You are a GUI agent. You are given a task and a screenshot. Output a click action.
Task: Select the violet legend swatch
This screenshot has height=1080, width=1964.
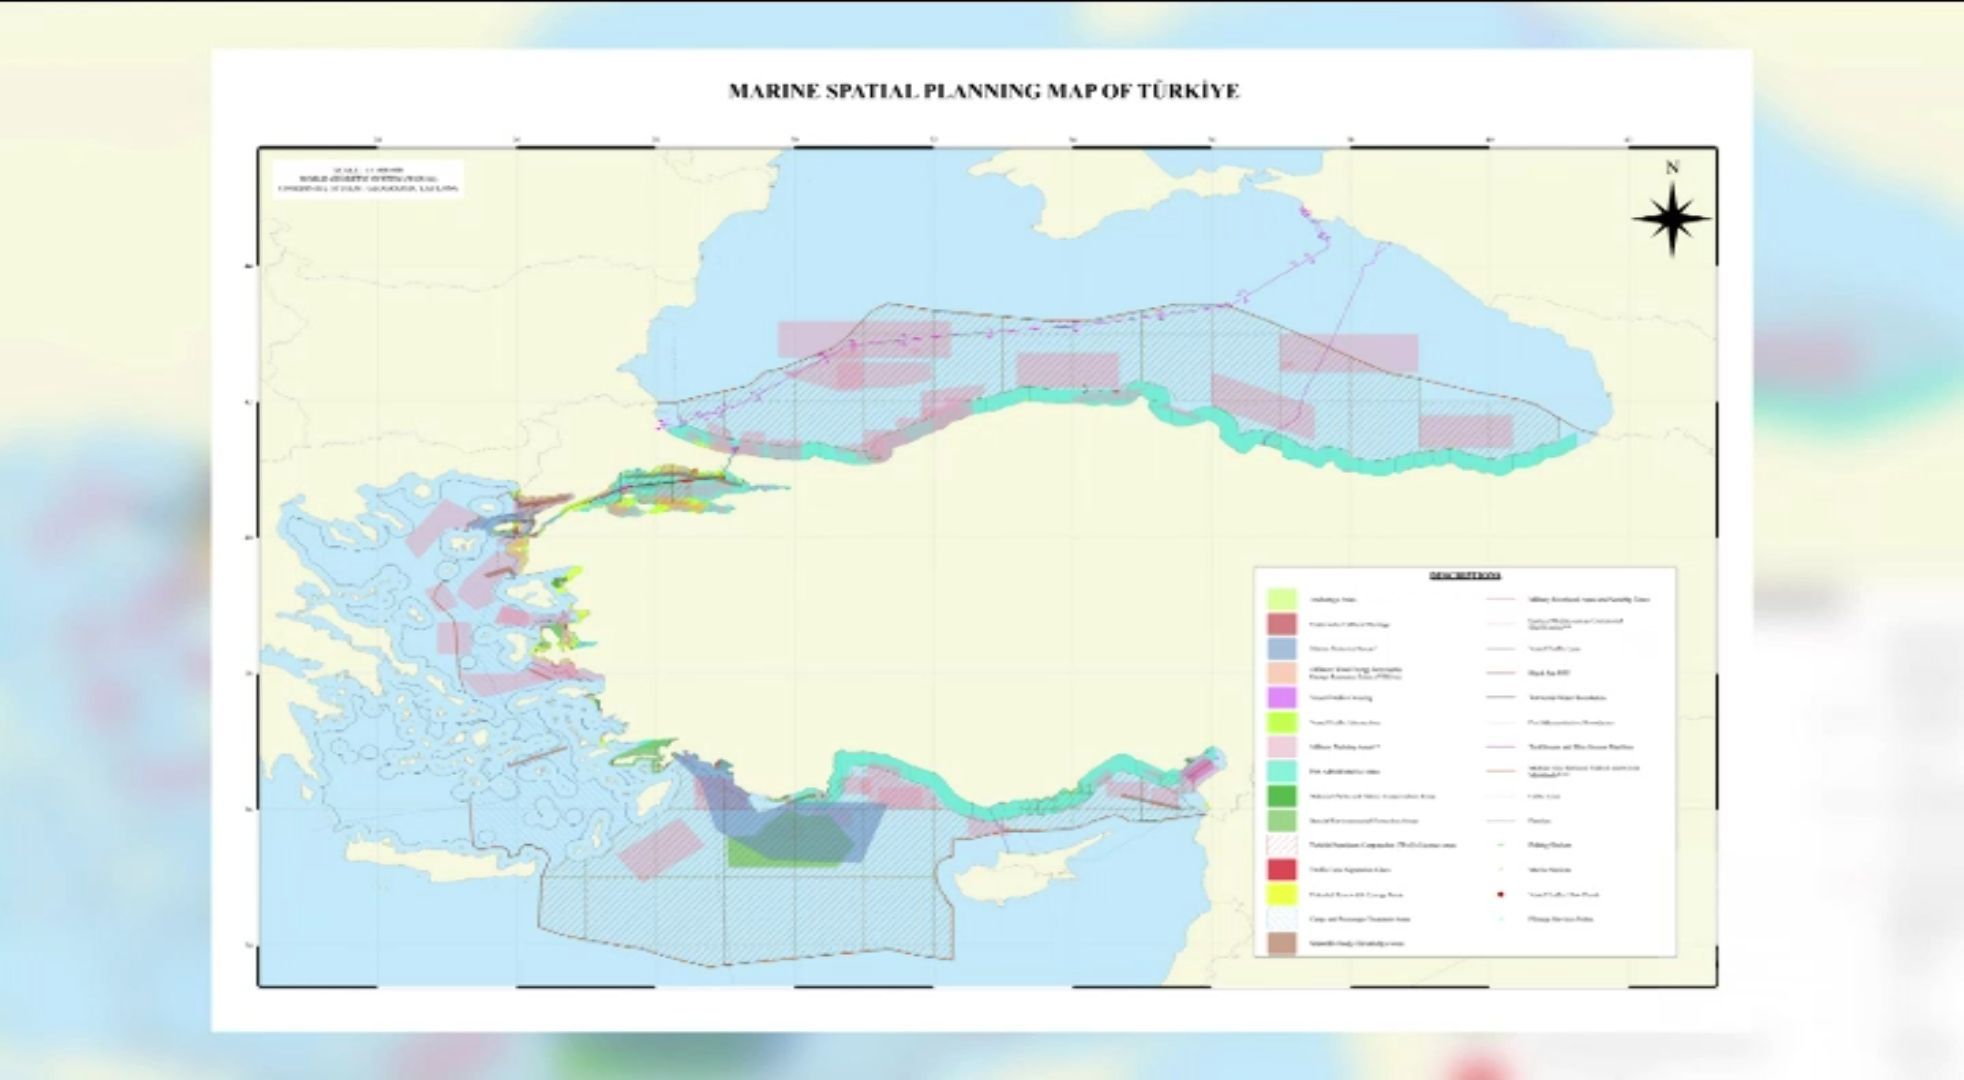coord(1282,697)
